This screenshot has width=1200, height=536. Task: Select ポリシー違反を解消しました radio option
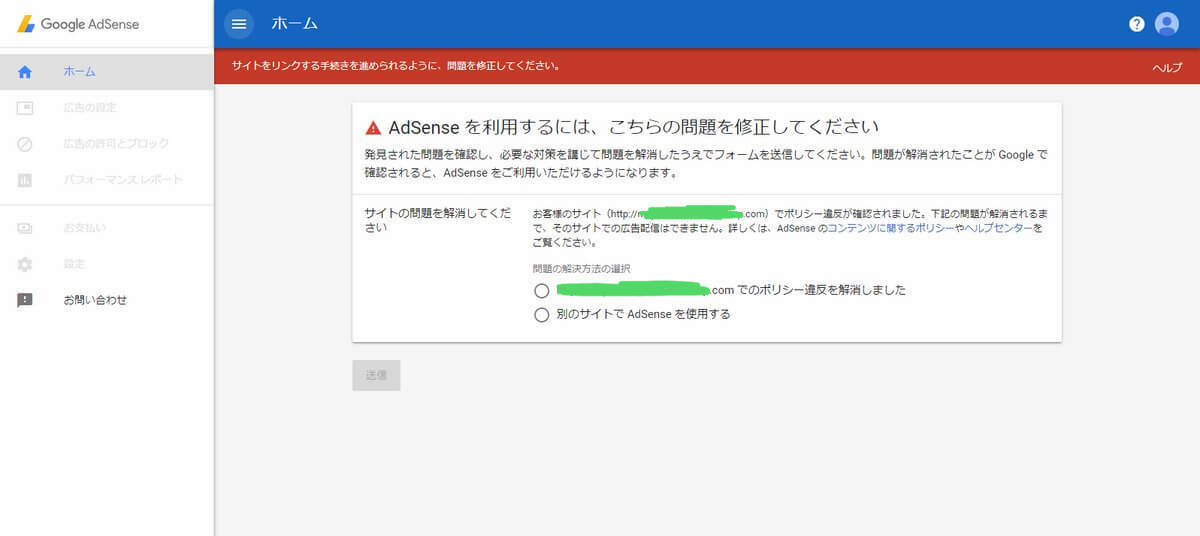(x=542, y=290)
